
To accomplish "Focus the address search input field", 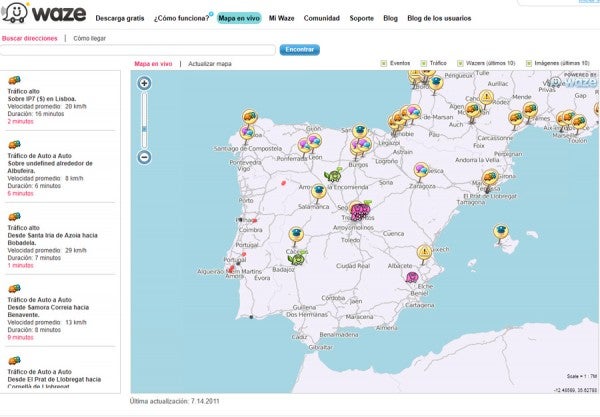I will 137,50.
